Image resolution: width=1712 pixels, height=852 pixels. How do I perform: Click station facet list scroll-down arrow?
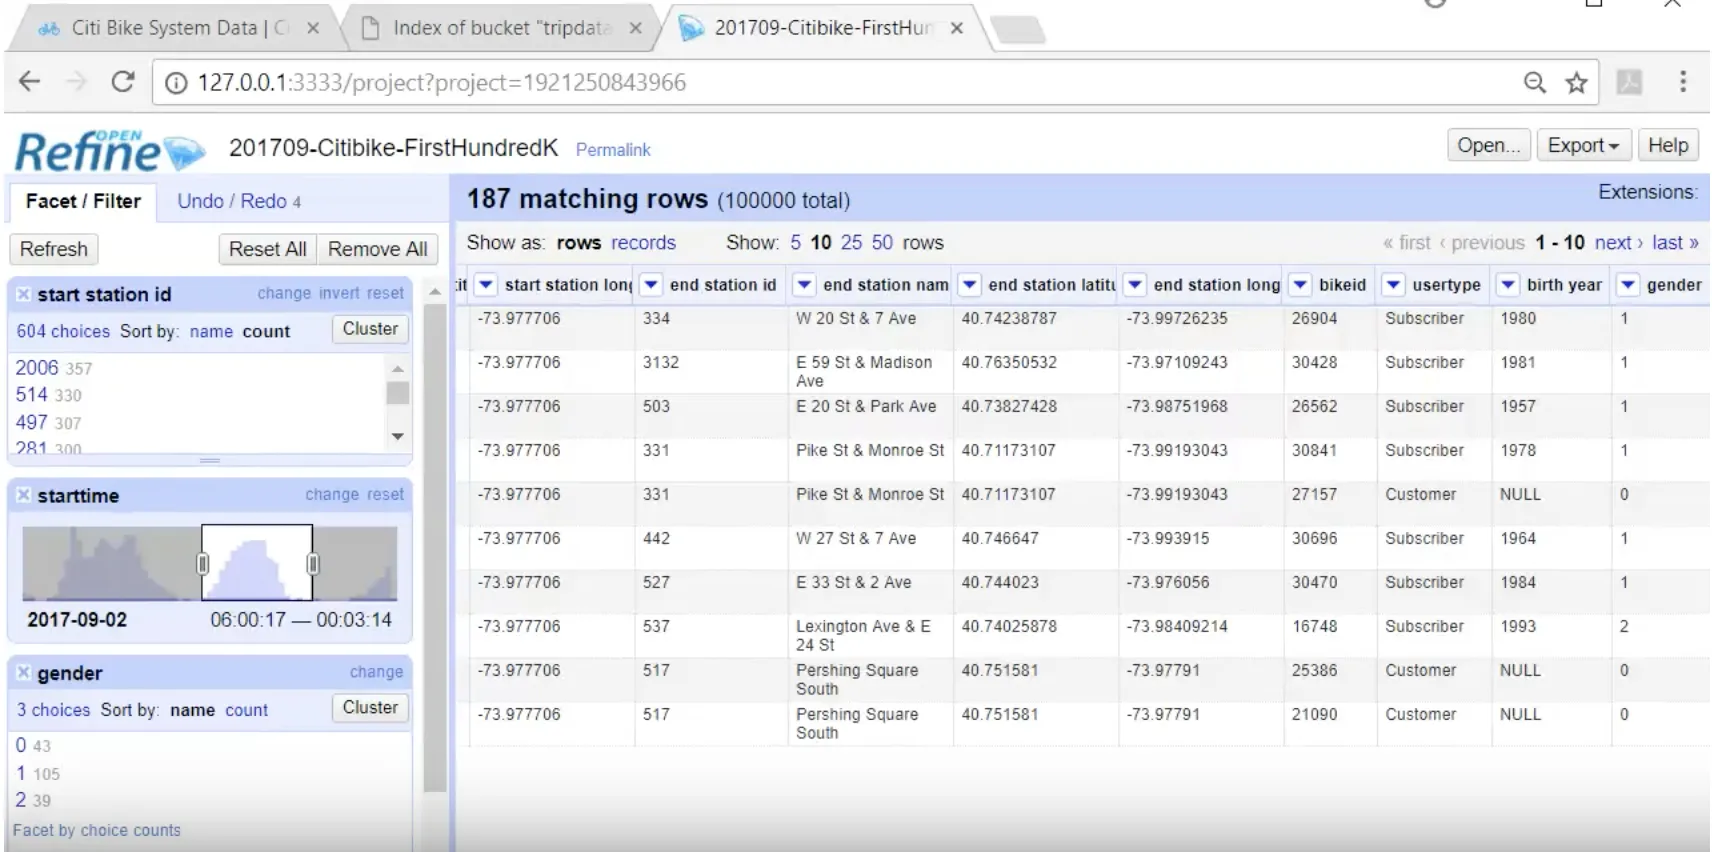[x=398, y=436]
